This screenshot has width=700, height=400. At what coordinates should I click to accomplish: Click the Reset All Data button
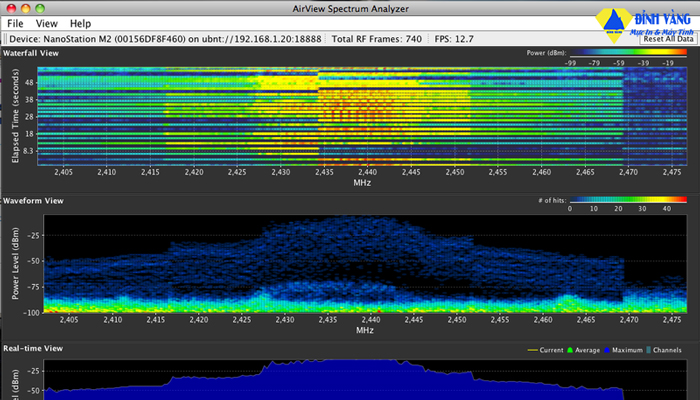tap(668, 39)
